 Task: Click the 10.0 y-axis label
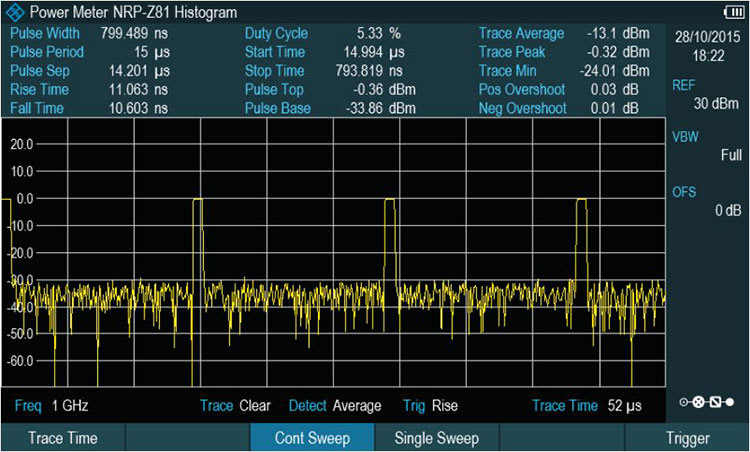pos(22,171)
